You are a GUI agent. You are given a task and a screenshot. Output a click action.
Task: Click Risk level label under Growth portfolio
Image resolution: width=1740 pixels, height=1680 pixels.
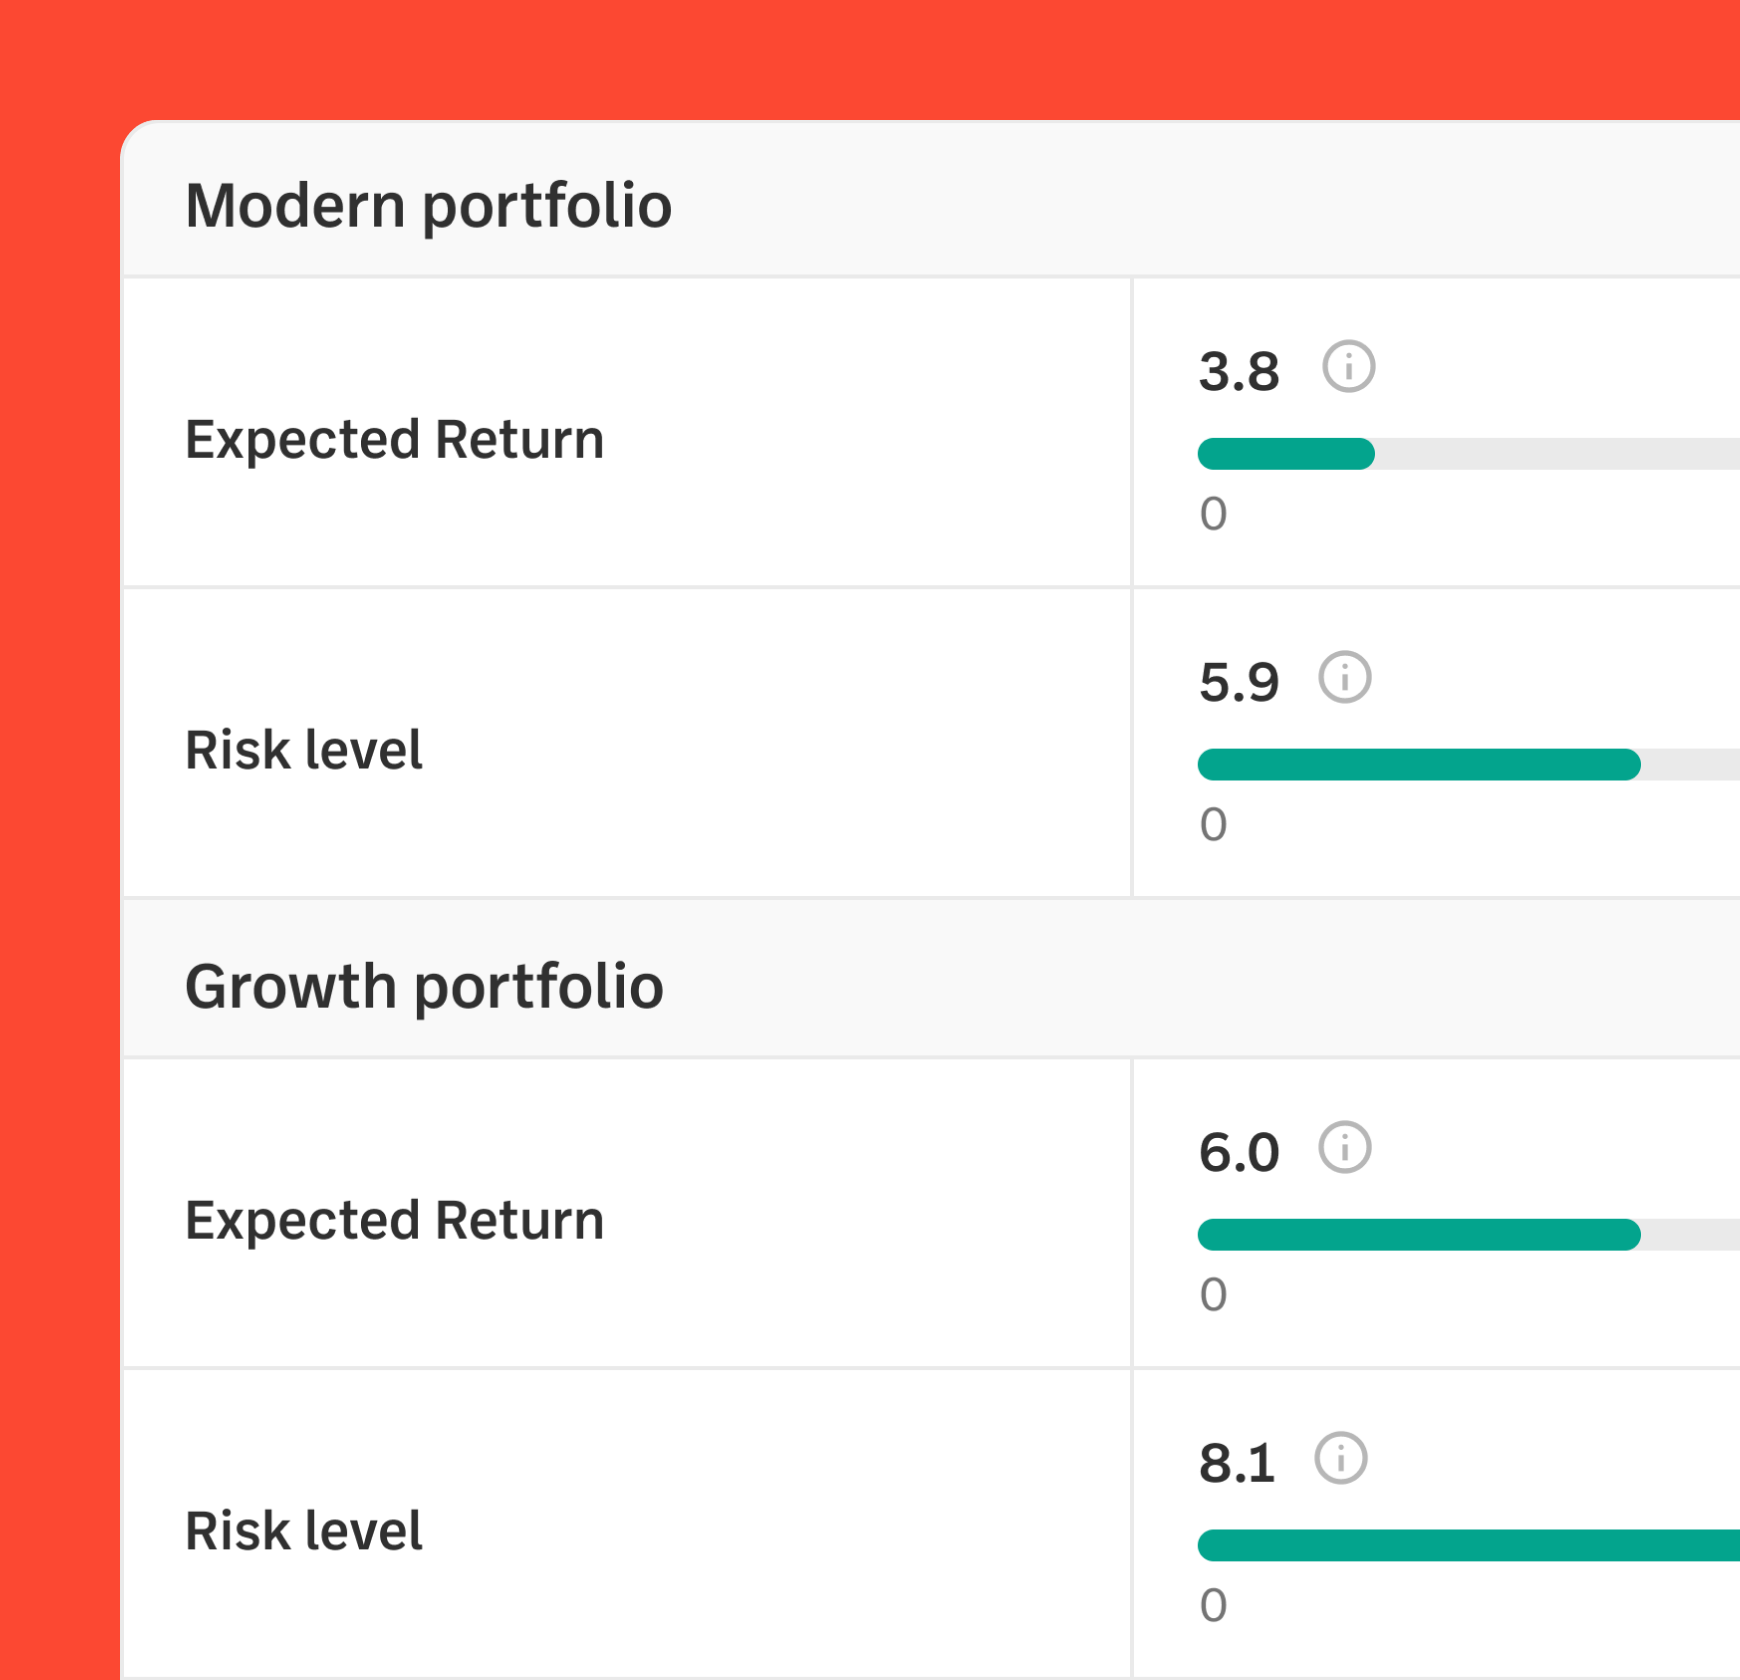[304, 1531]
